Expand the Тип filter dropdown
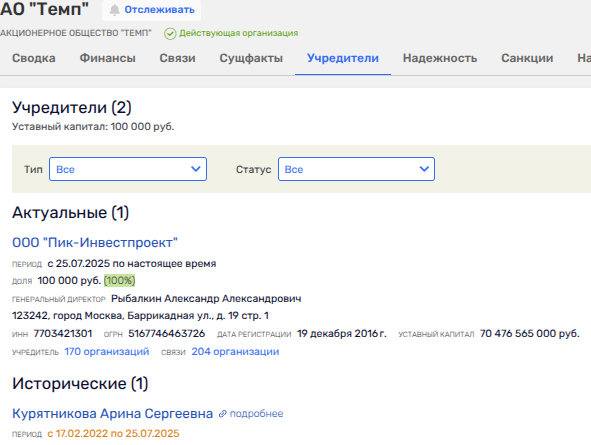Viewport: 591px width, 445px height. click(x=128, y=169)
